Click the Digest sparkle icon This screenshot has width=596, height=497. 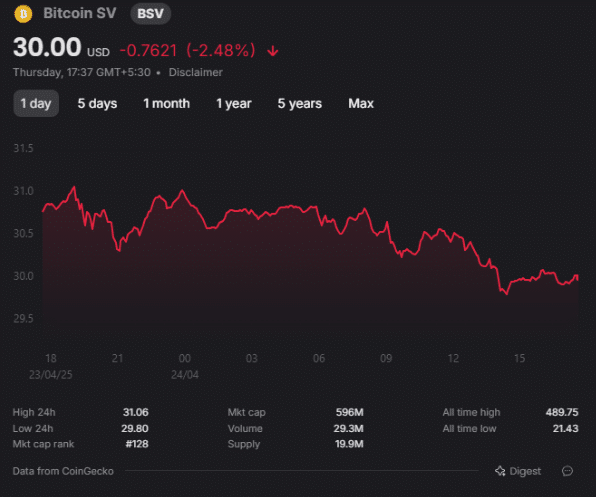pos(500,471)
